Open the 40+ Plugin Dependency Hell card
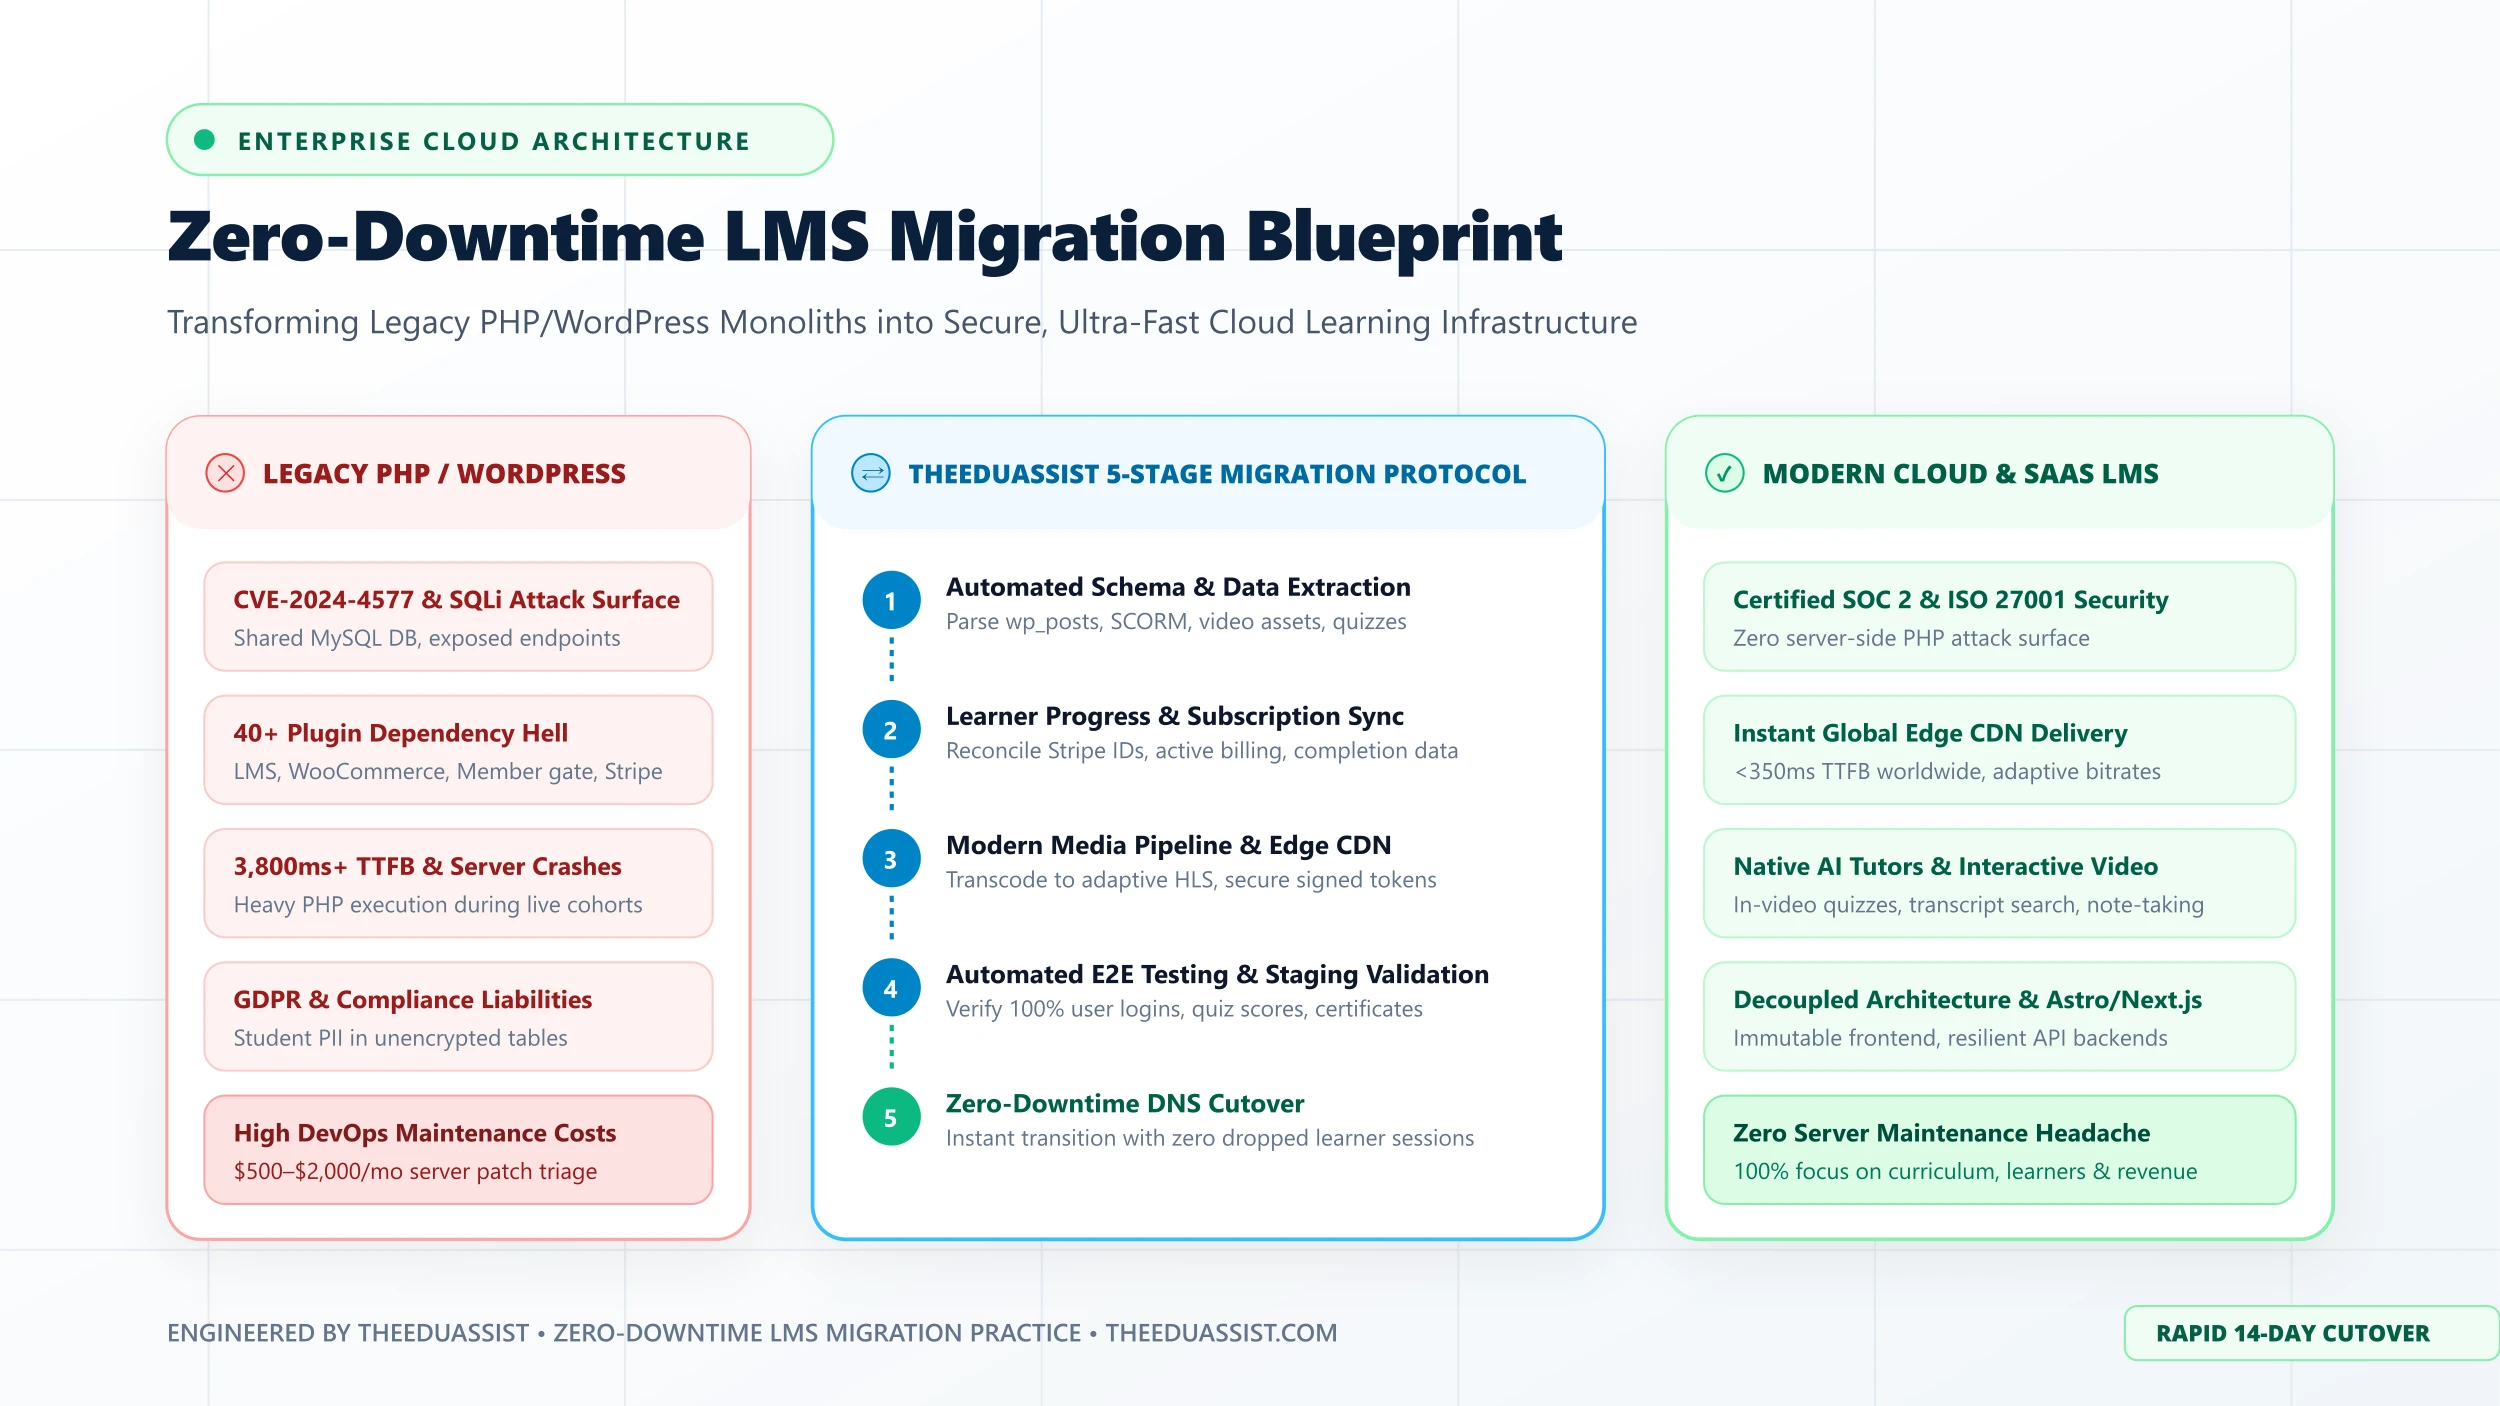Viewport: 2500px width, 1406px height. [458, 750]
